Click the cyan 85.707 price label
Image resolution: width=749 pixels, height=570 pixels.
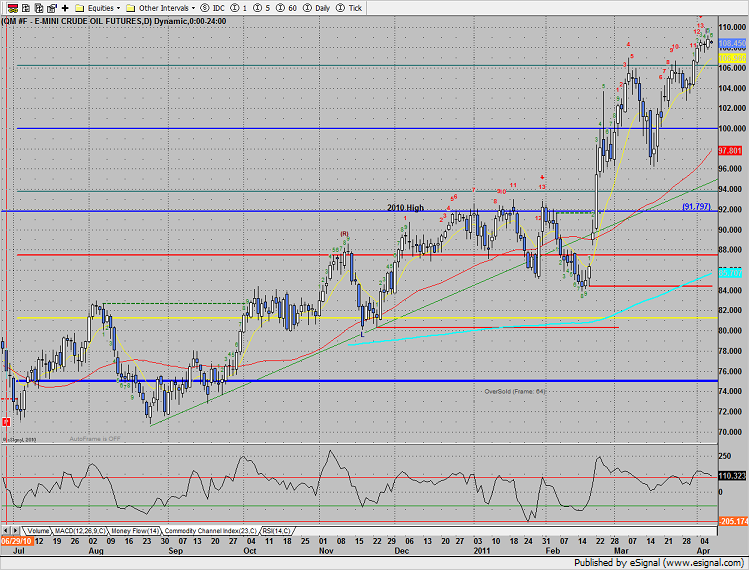[730, 273]
